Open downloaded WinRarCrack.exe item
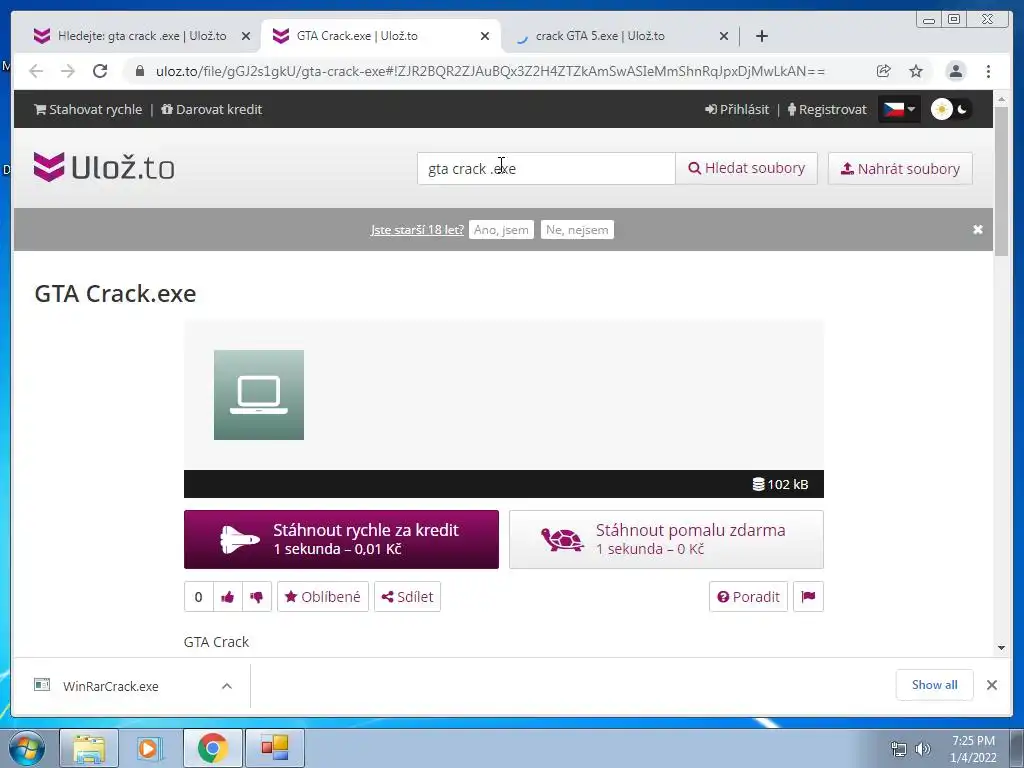The height and width of the screenshot is (768, 1024). pyautogui.click(x=111, y=686)
